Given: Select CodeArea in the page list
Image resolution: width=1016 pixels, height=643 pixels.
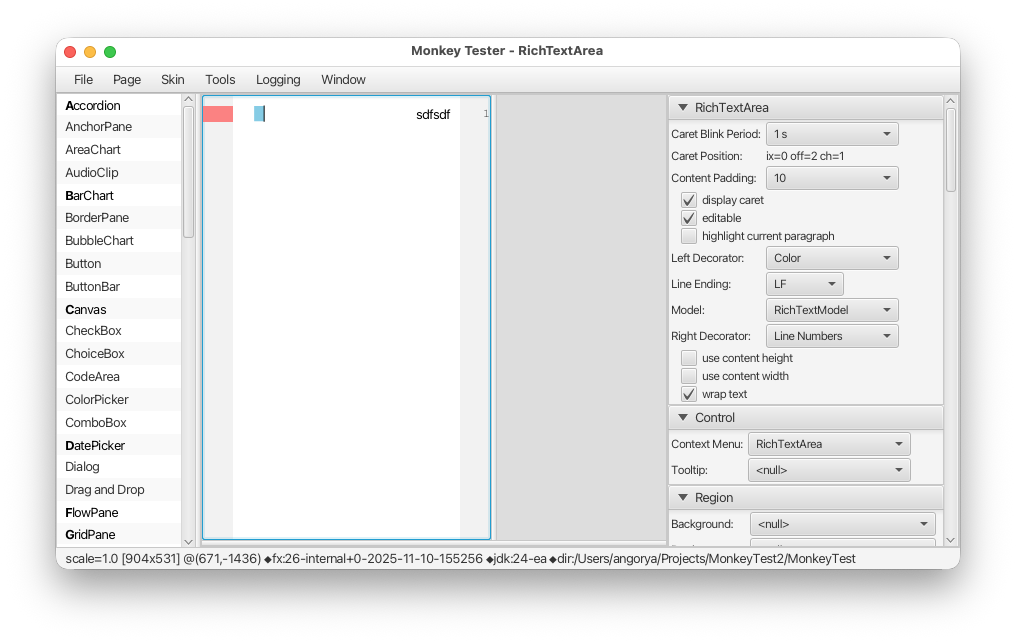Looking at the screenshot, I should [93, 377].
